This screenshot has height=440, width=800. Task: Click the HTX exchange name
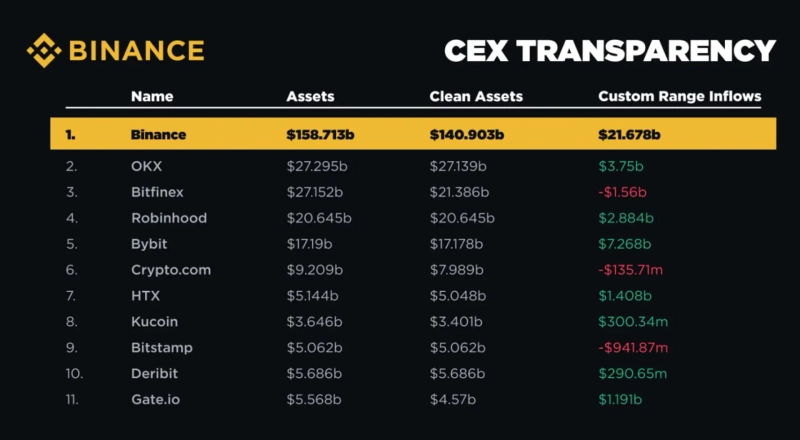tap(145, 296)
